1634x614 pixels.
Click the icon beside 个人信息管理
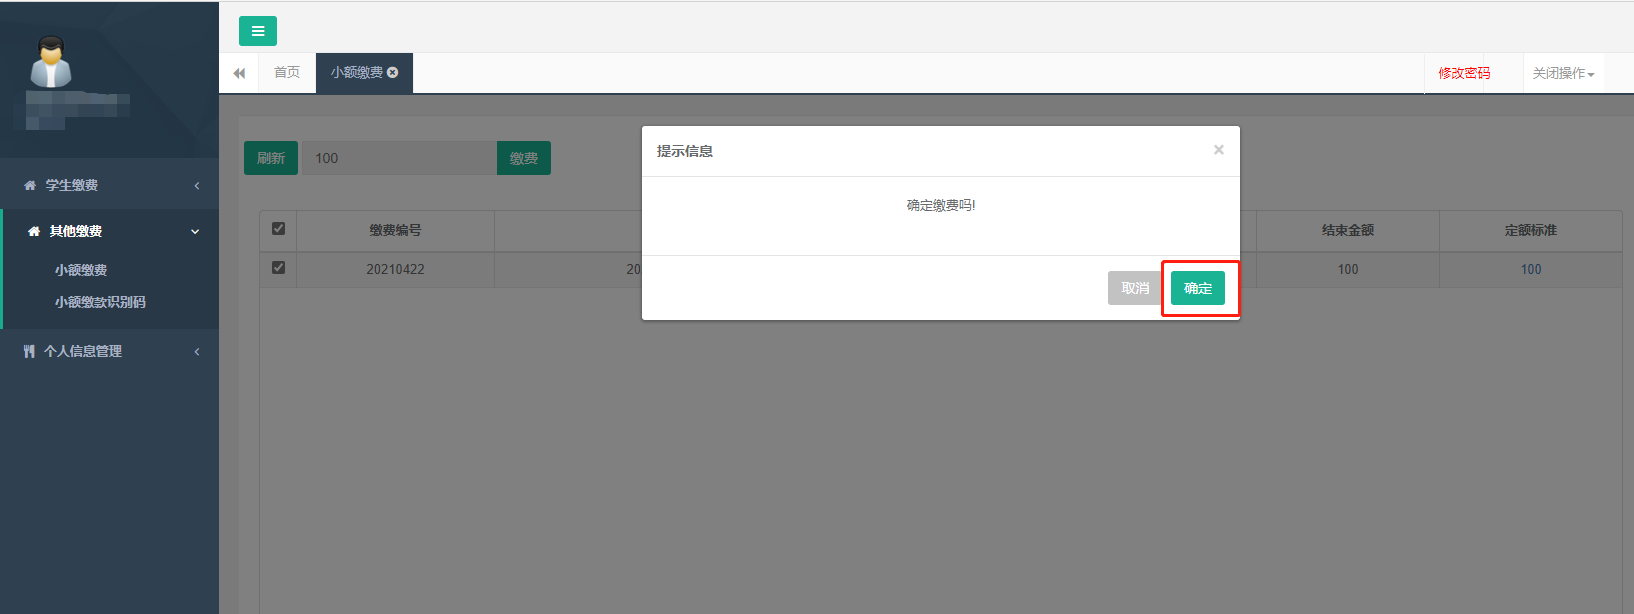[29, 351]
